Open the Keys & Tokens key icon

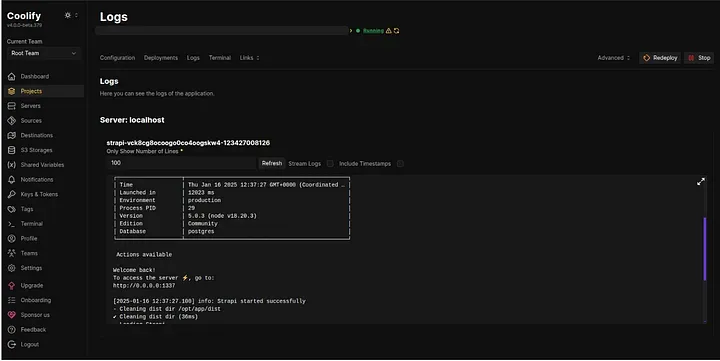coord(12,194)
